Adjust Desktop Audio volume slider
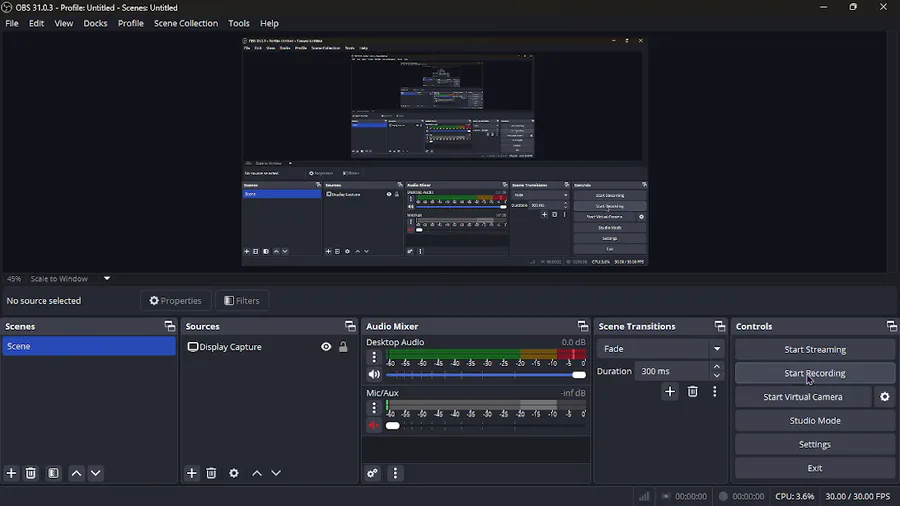The image size is (900, 506). coord(486,375)
